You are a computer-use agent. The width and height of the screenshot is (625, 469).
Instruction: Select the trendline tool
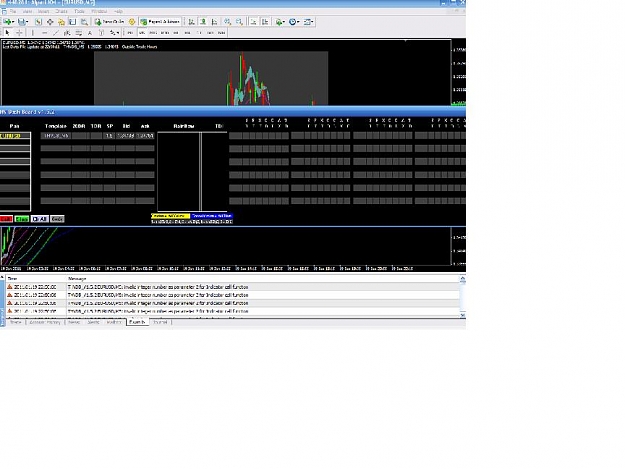(56, 33)
